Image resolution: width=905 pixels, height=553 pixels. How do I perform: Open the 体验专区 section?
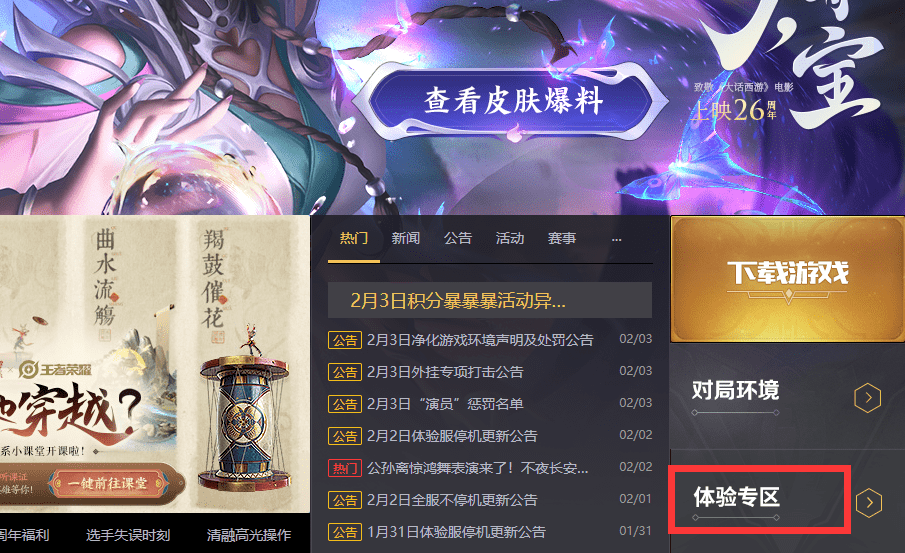(736, 497)
